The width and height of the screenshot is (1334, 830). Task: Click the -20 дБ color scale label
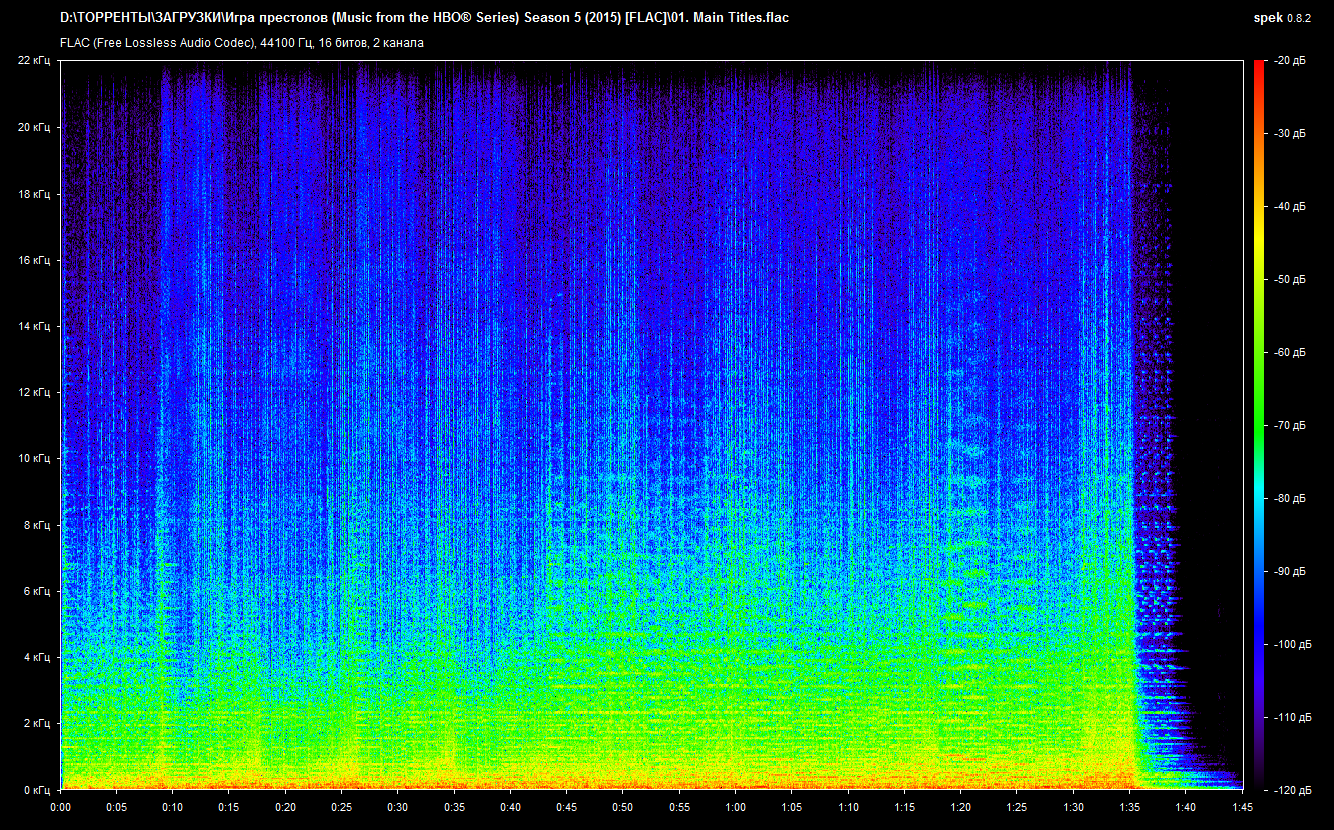coord(1288,61)
